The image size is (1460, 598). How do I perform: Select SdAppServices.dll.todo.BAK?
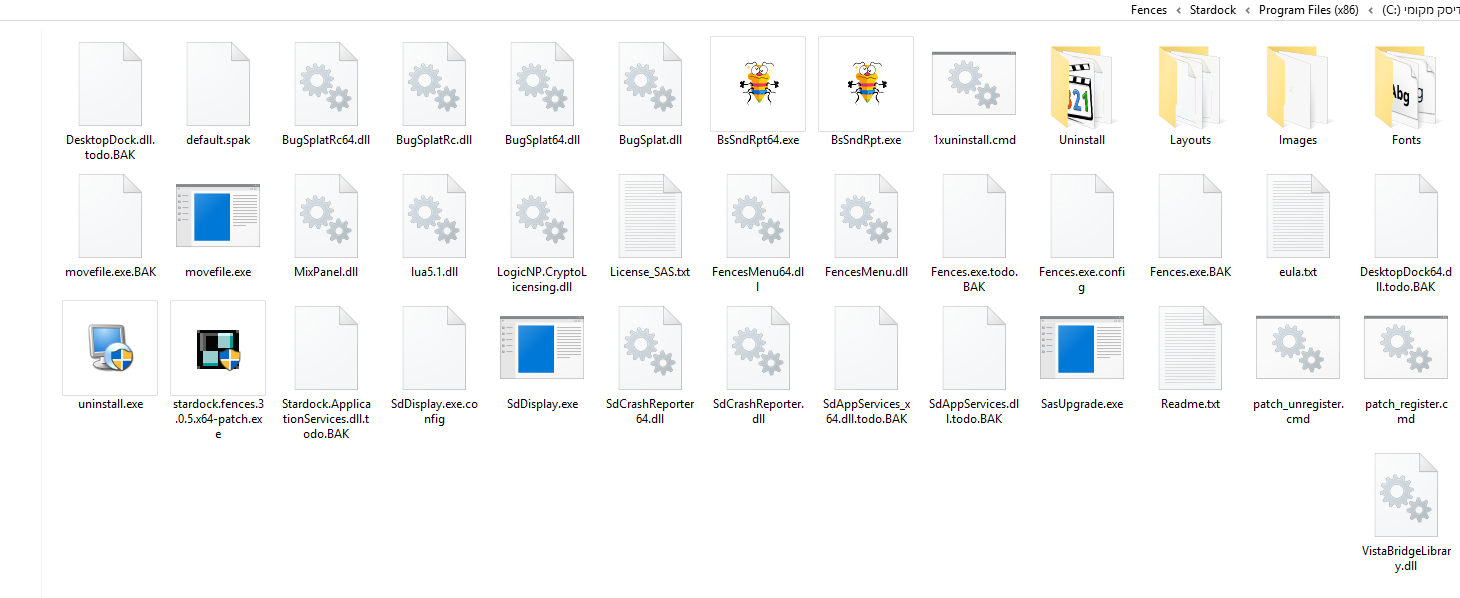coord(974,364)
